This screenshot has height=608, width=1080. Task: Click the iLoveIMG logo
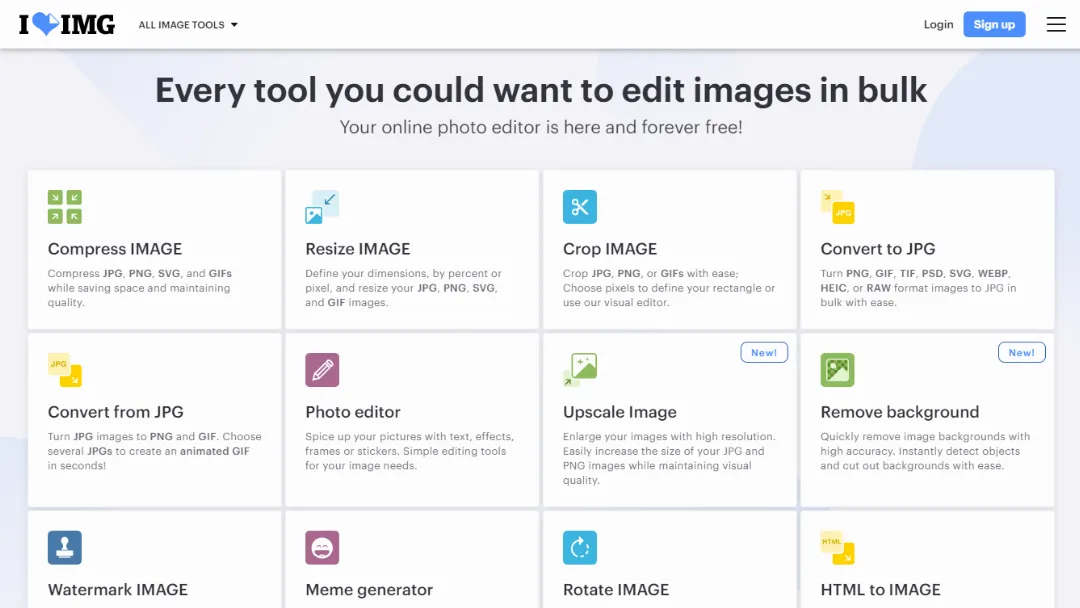tap(67, 24)
